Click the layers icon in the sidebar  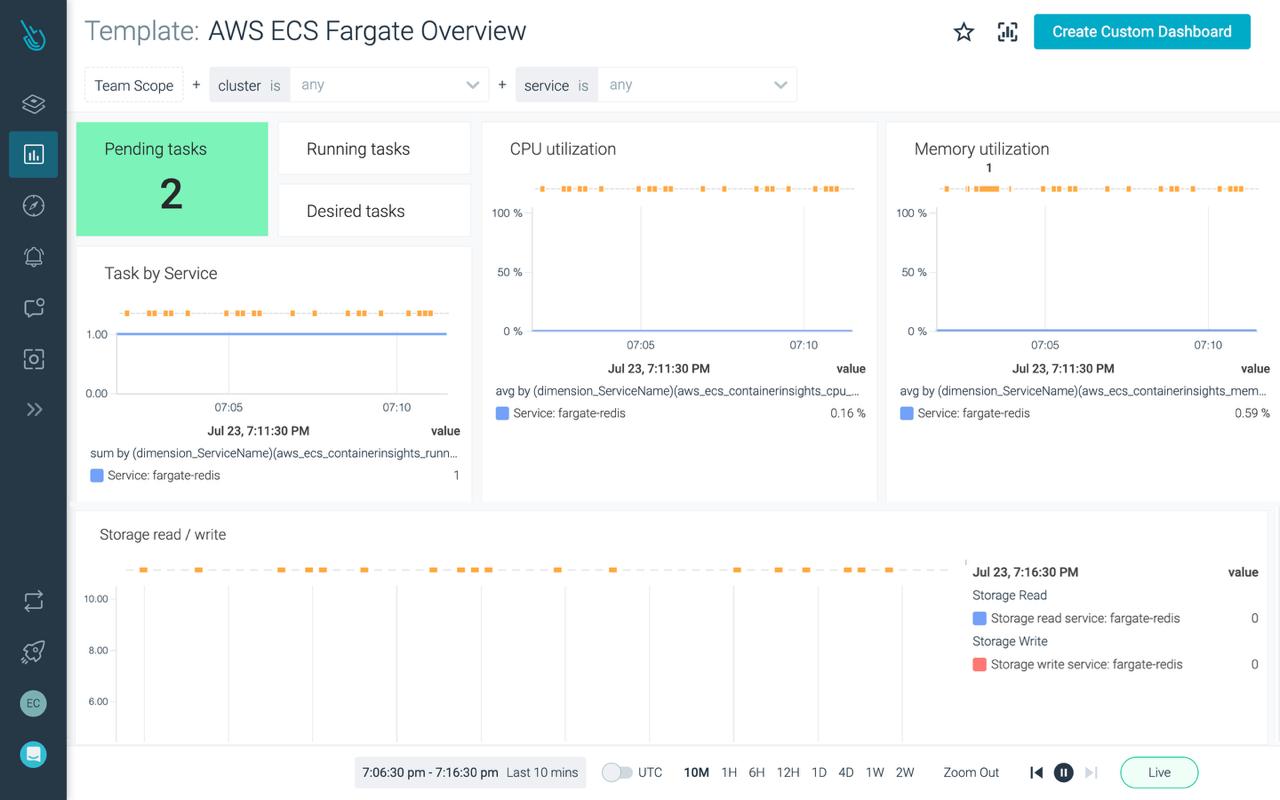(x=33, y=103)
